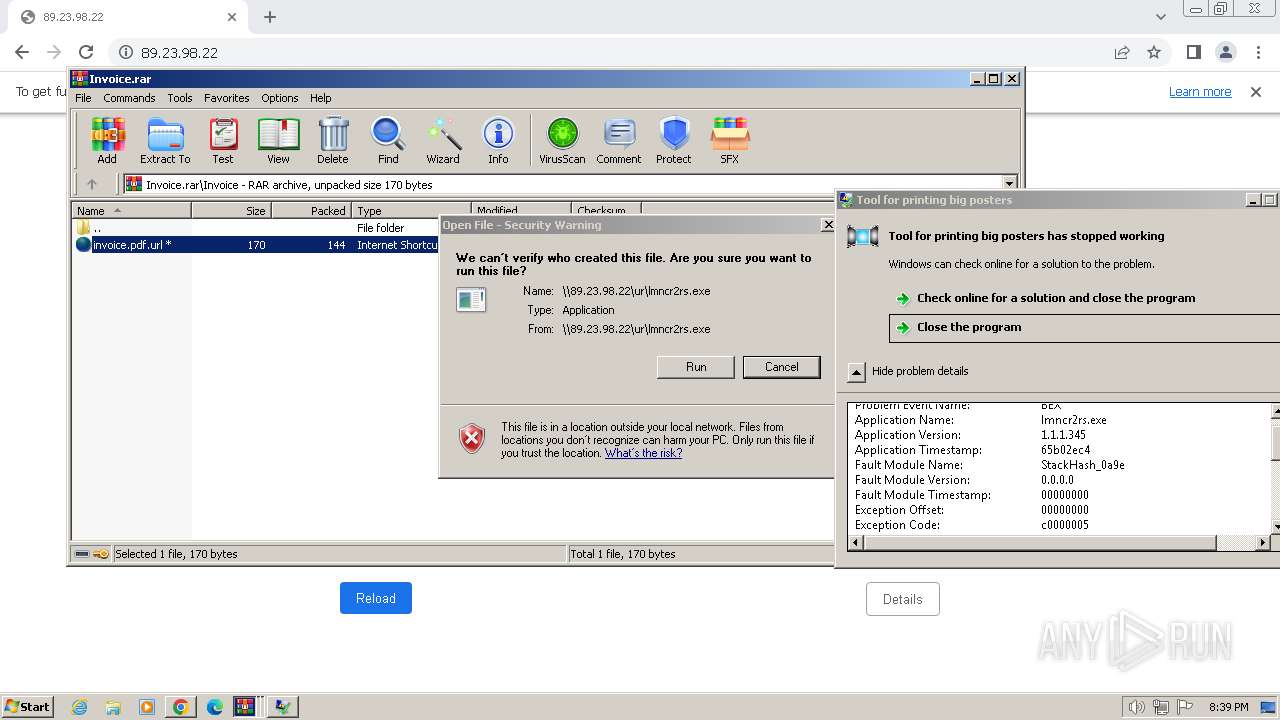
Task: Click the Test archive icon
Action: (x=223, y=140)
